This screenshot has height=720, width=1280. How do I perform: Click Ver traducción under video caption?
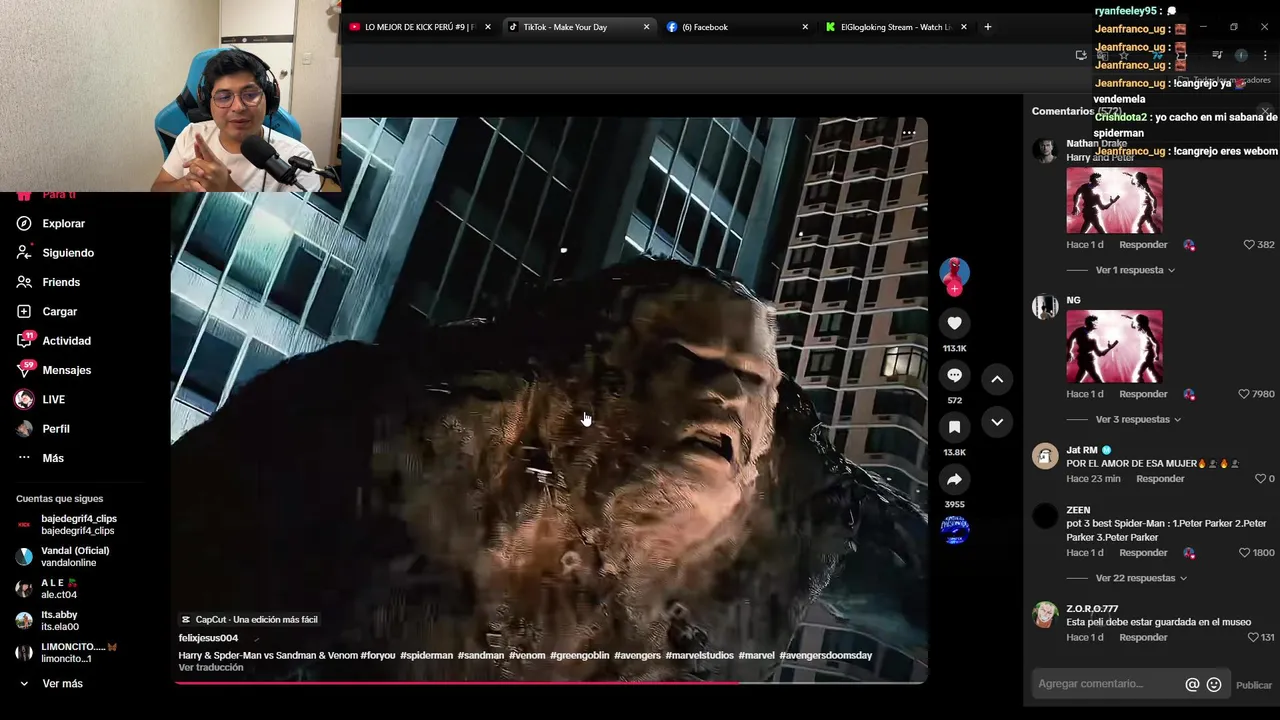211,668
